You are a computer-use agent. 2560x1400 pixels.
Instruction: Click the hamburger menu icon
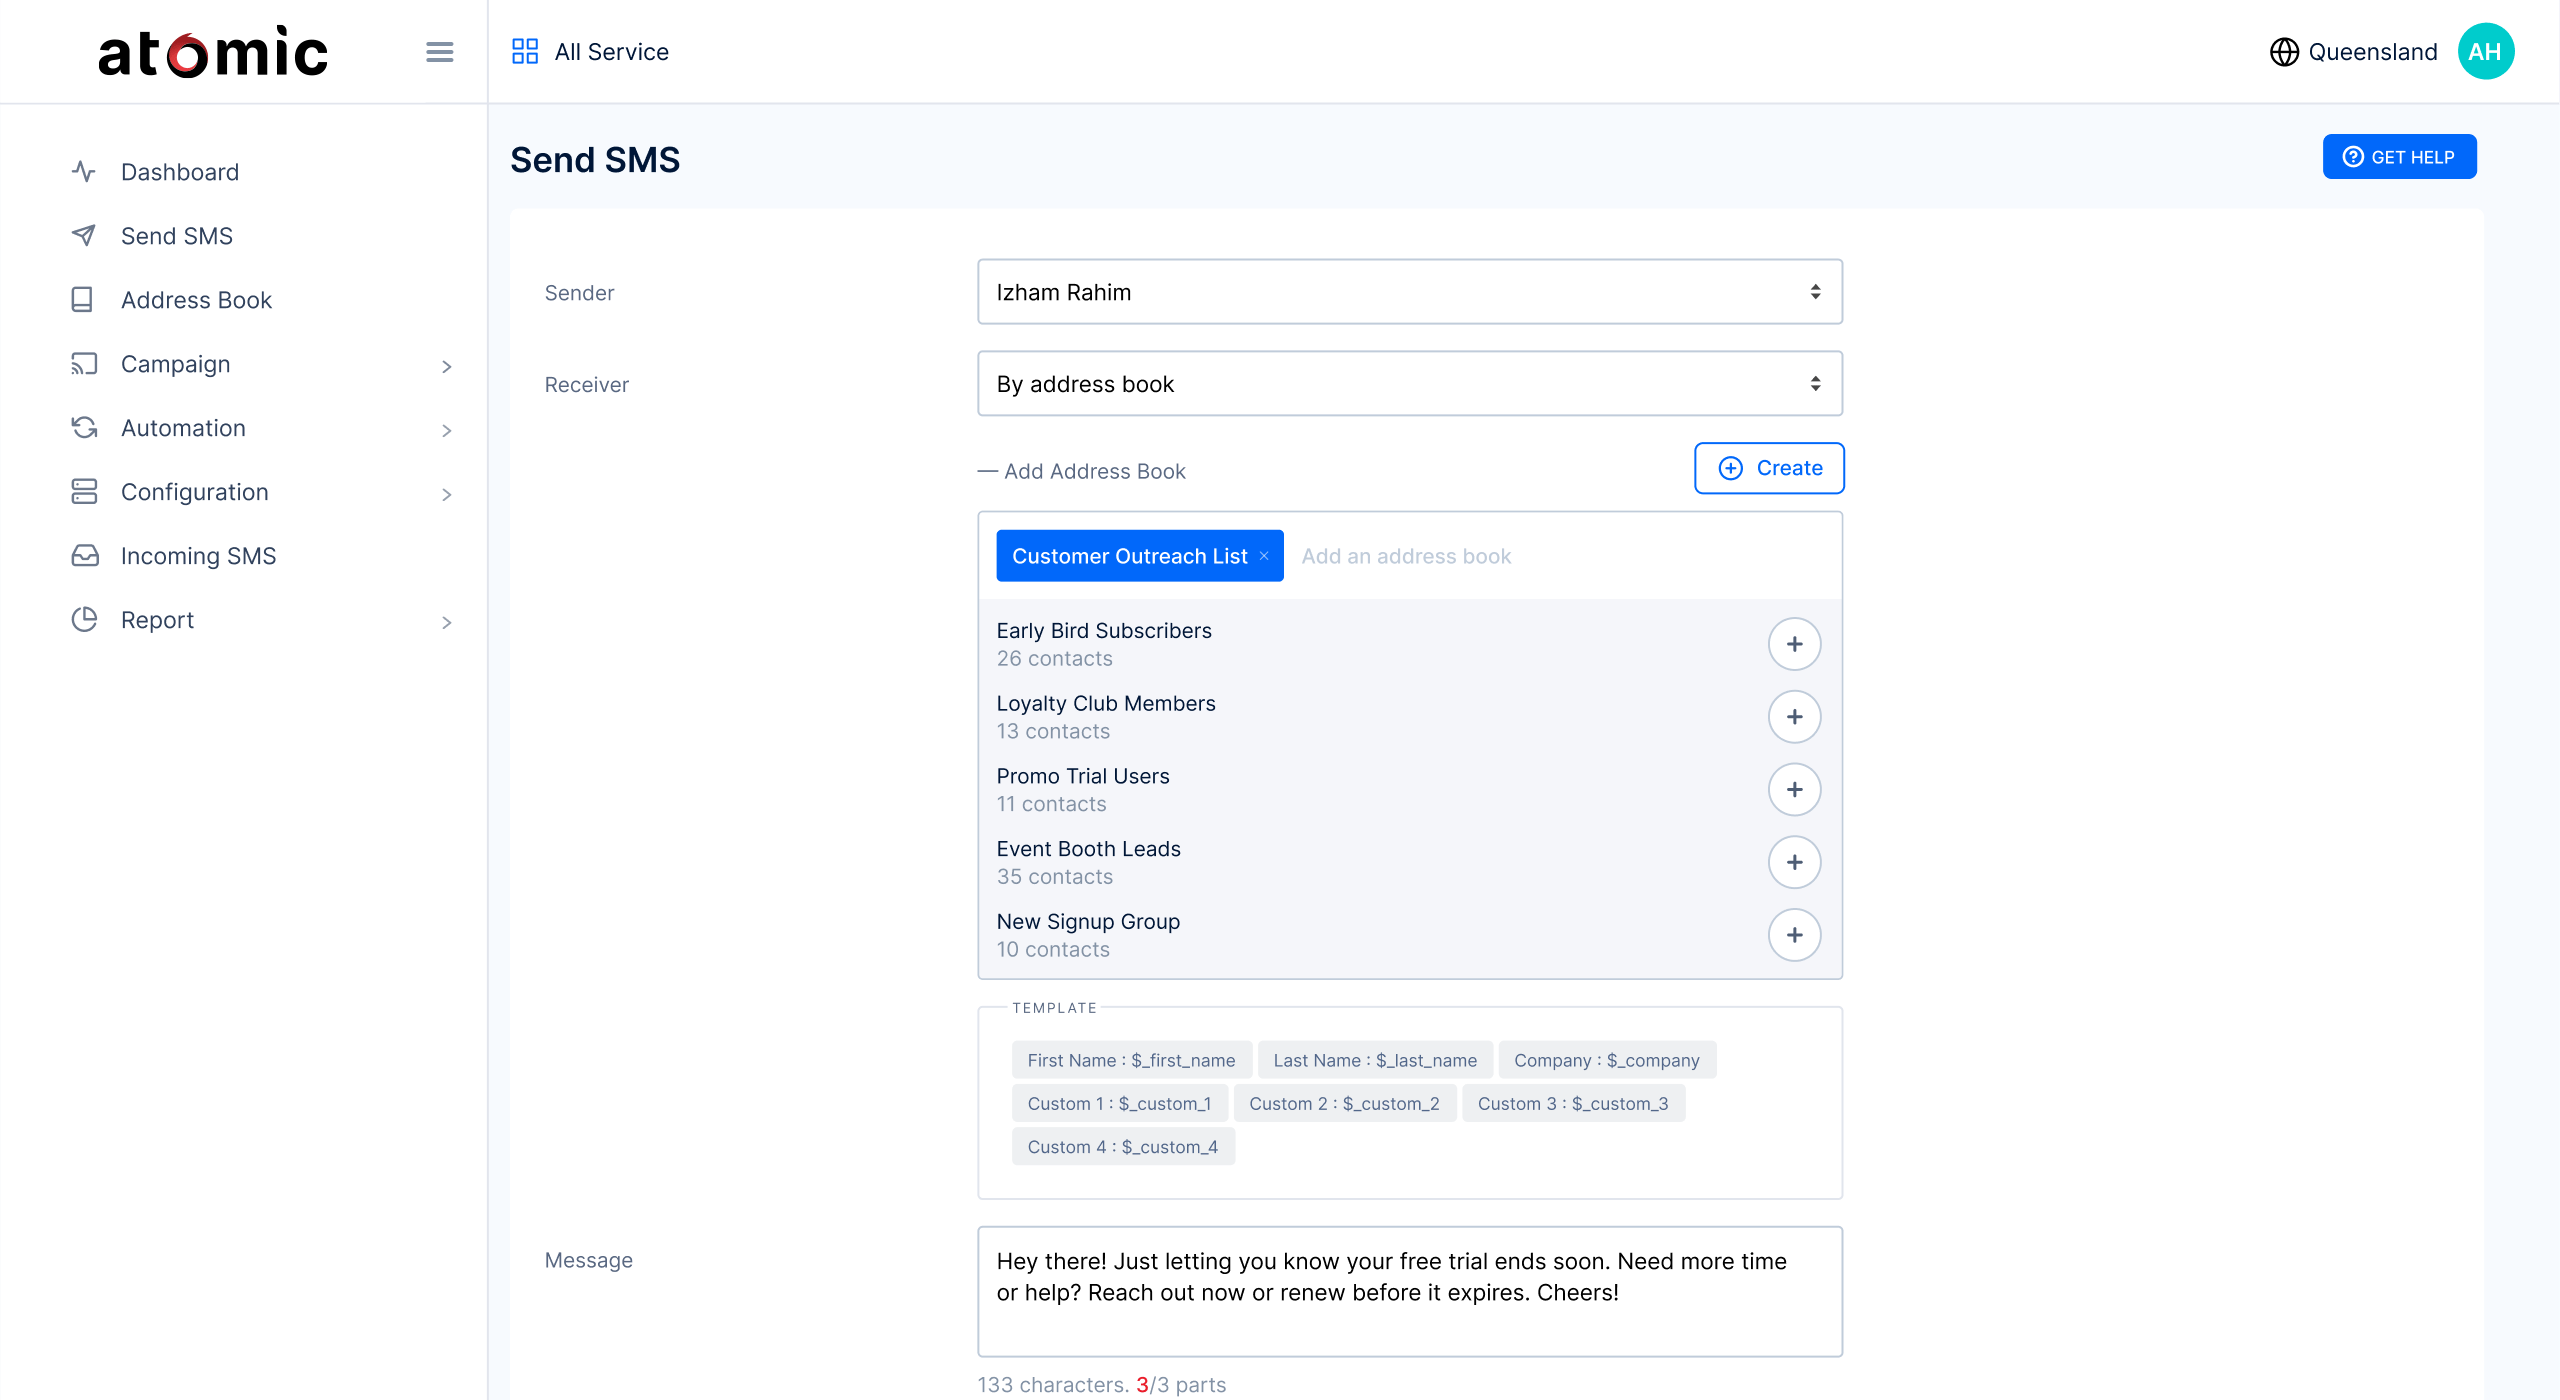pyautogui.click(x=439, y=52)
